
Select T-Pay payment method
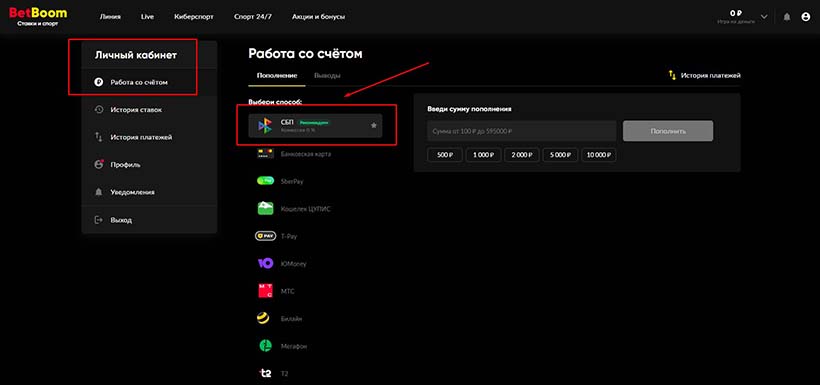point(315,236)
